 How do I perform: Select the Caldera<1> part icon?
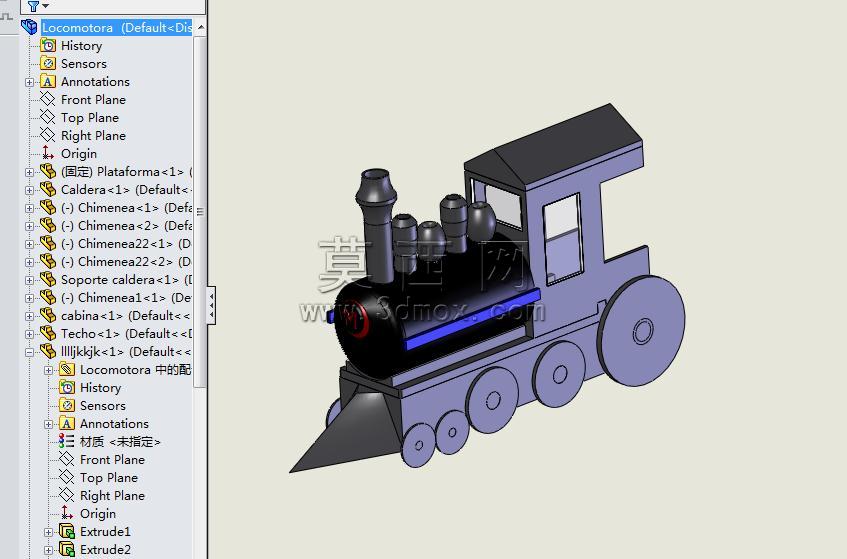pos(48,190)
